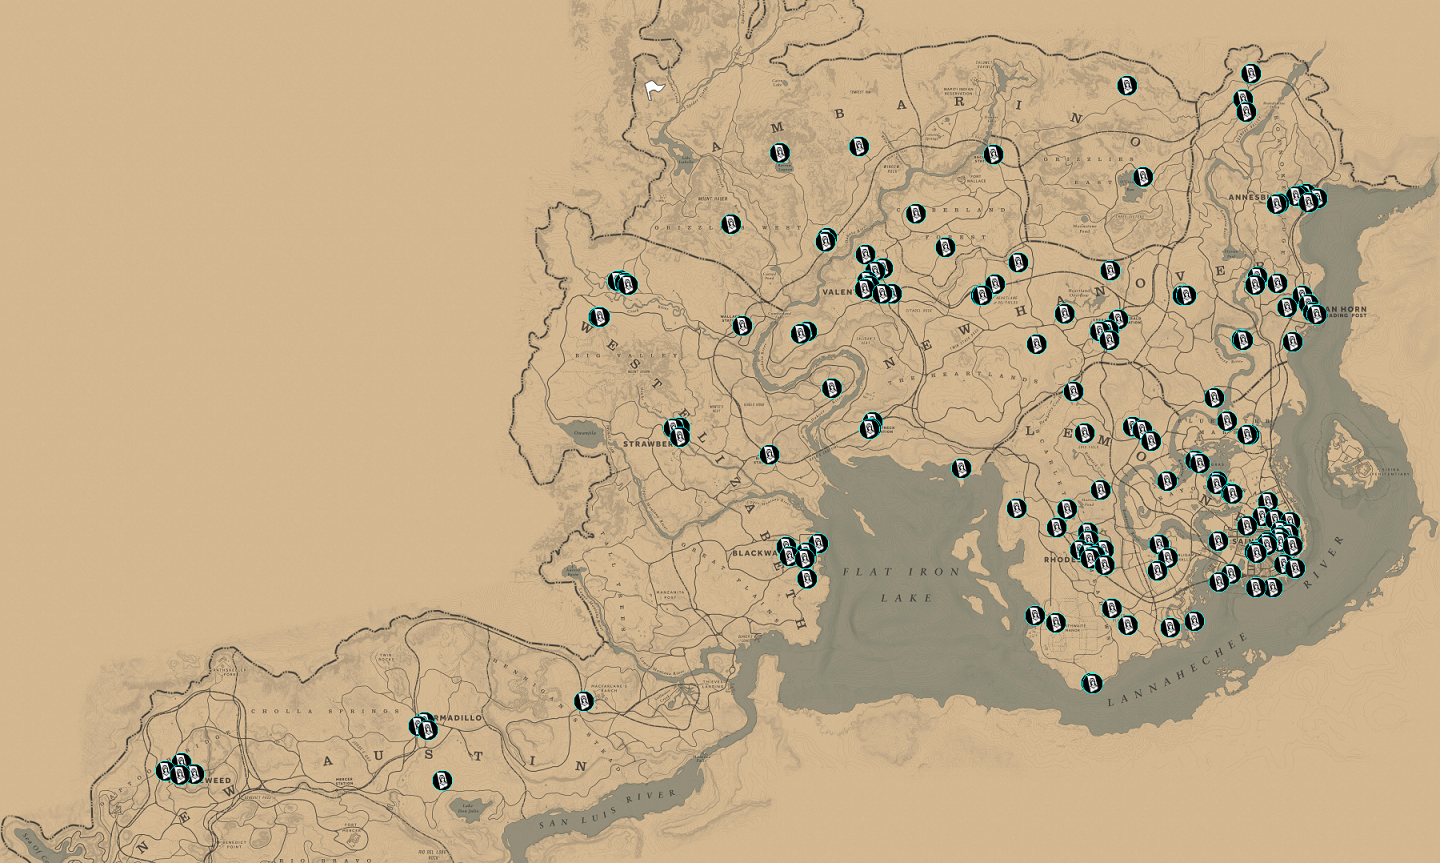Open the card marker beside Bacchus Station
This screenshot has width=1440, height=863.
pos(993,154)
